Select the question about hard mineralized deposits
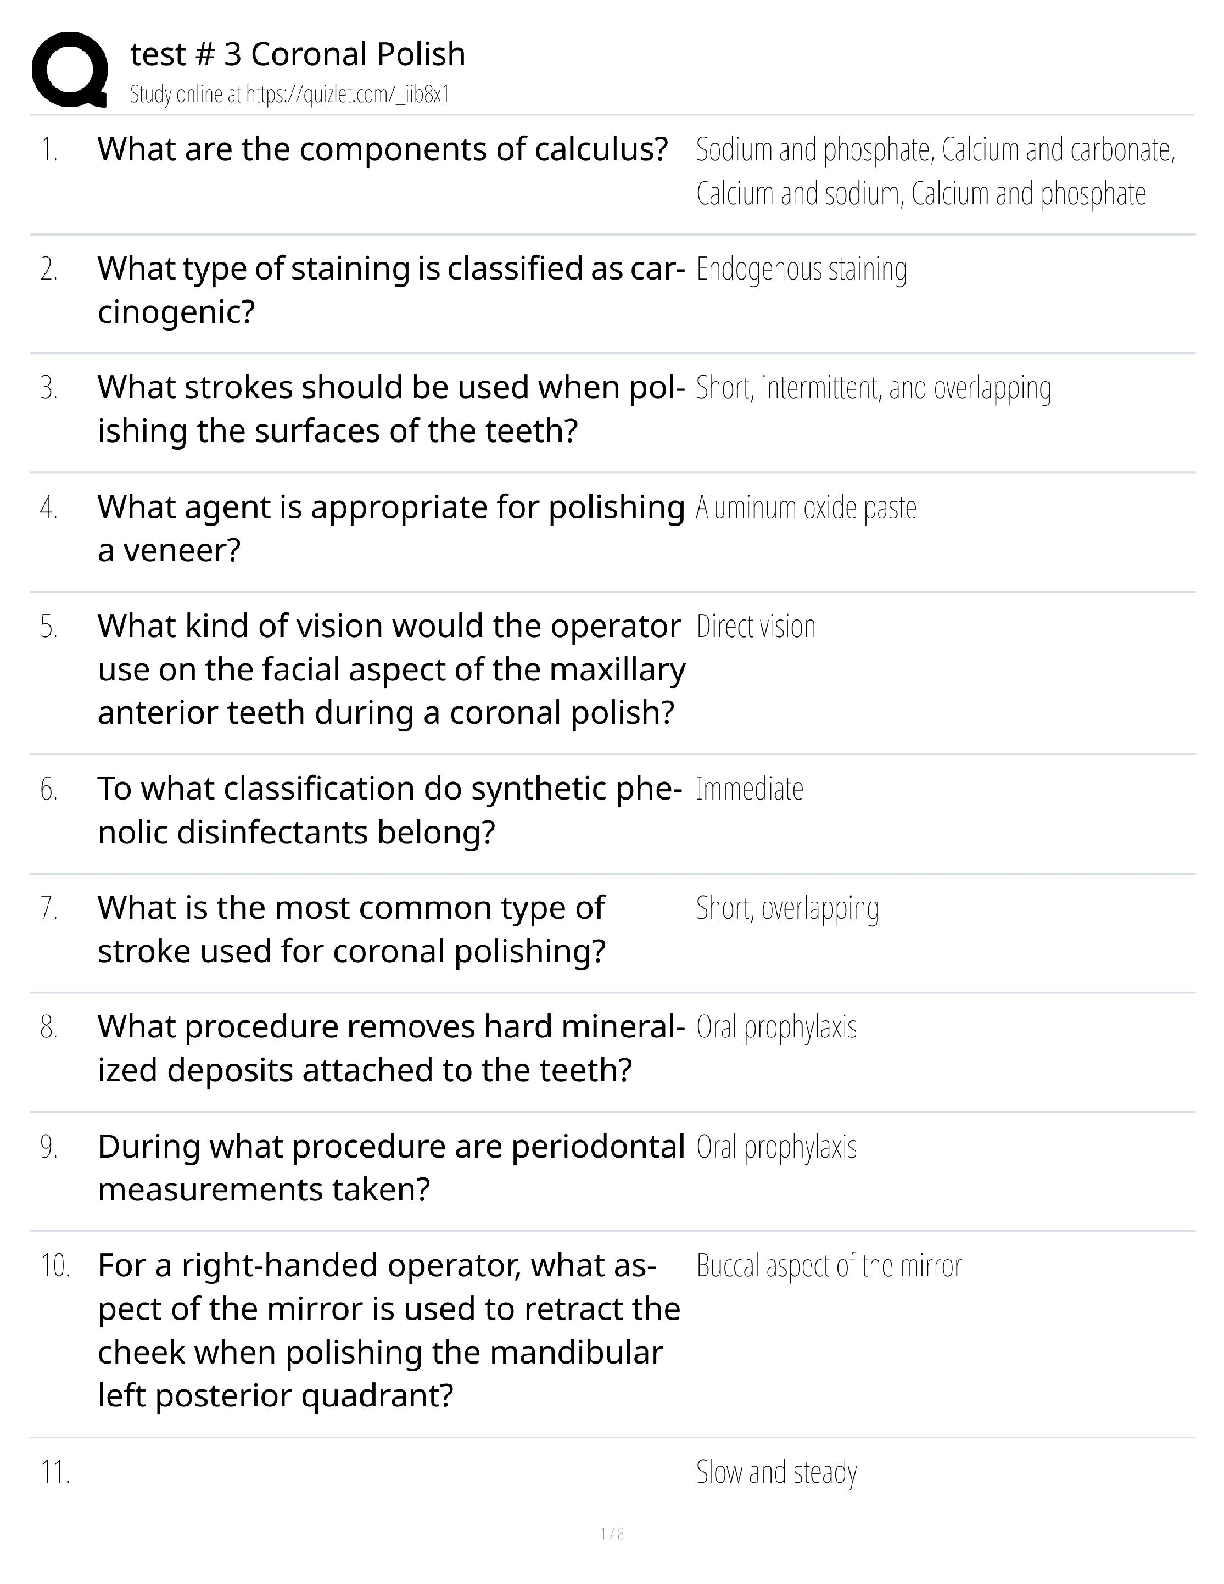 pyautogui.click(x=390, y=1048)
